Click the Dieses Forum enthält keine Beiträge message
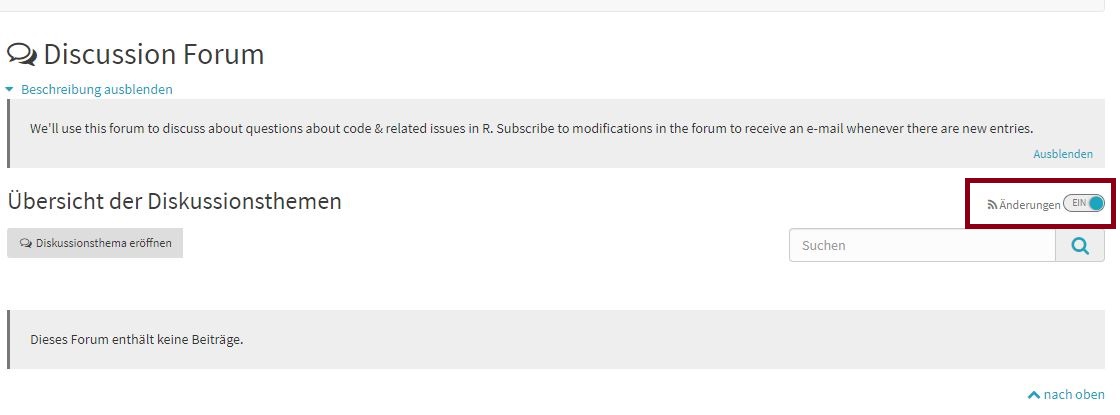 [x=137, y=339]
